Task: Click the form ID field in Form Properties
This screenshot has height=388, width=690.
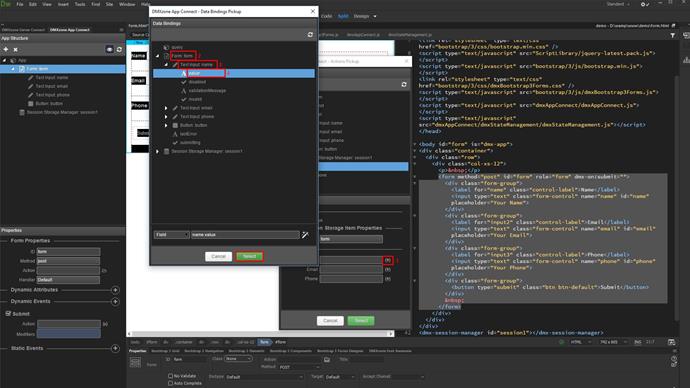Action: pyautogui.click(x=68, y=252)
